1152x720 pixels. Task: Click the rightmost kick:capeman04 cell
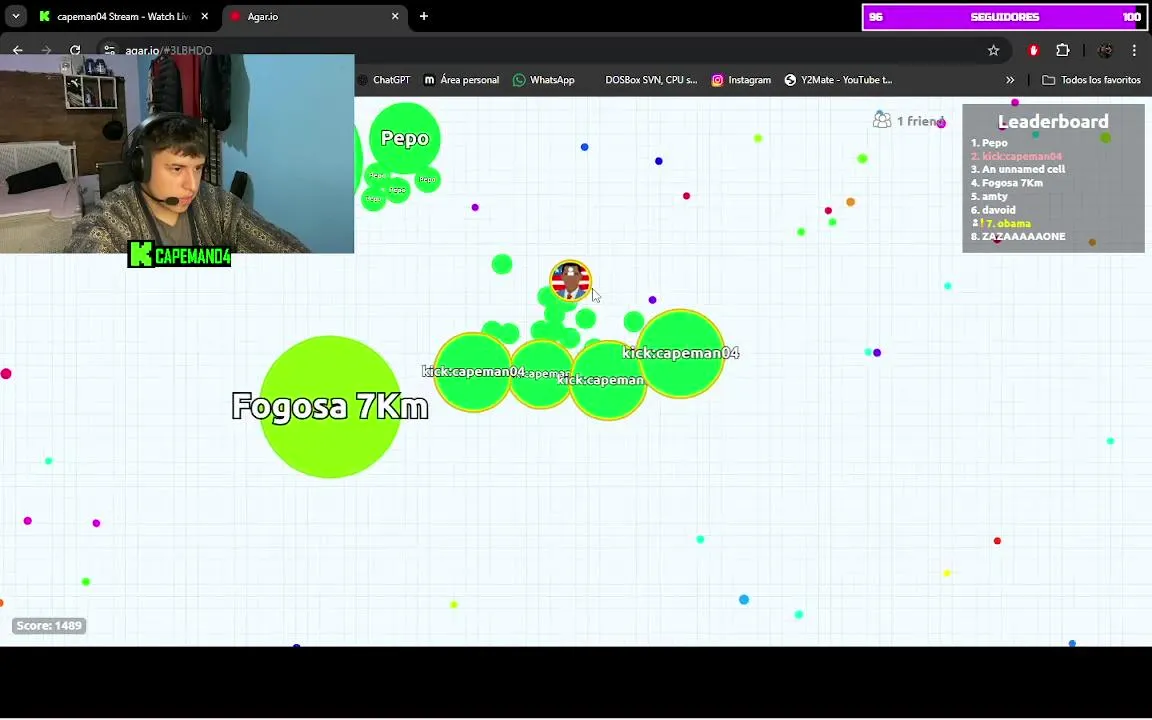[680, 353]
